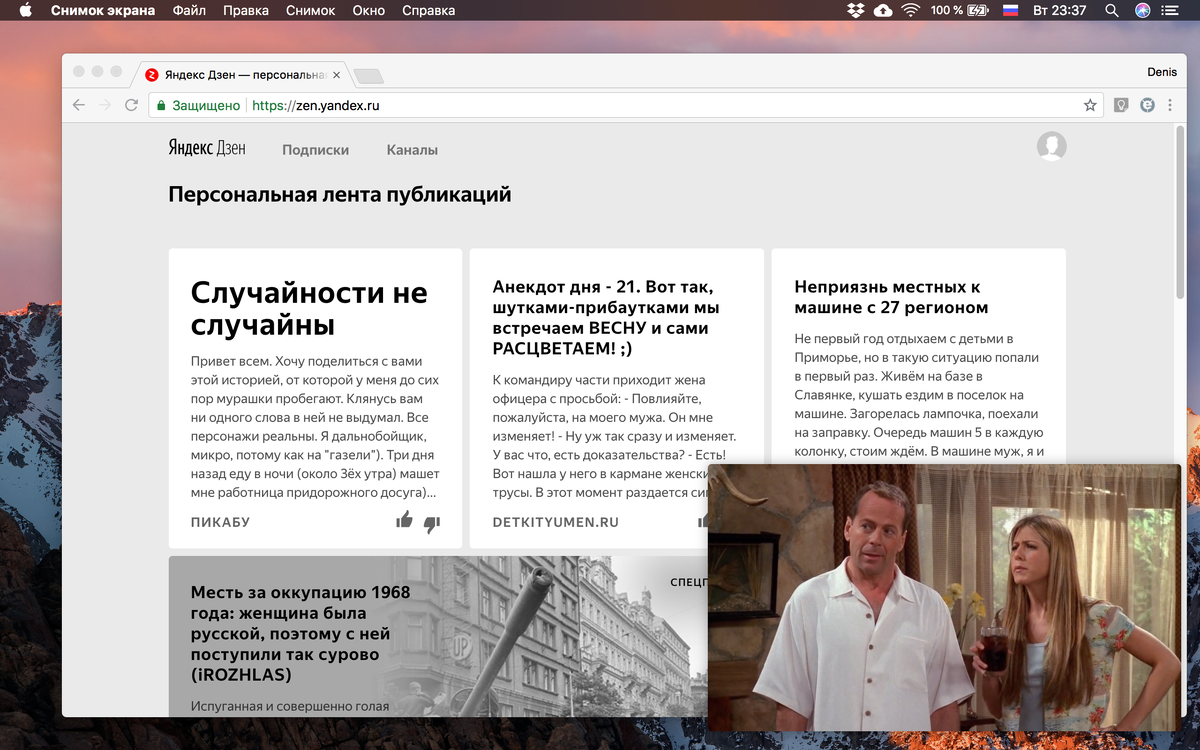The width and height of the screenshot is (1200, 750).
Task: Switch input source via Russian flag icon
Action: 1010,10
